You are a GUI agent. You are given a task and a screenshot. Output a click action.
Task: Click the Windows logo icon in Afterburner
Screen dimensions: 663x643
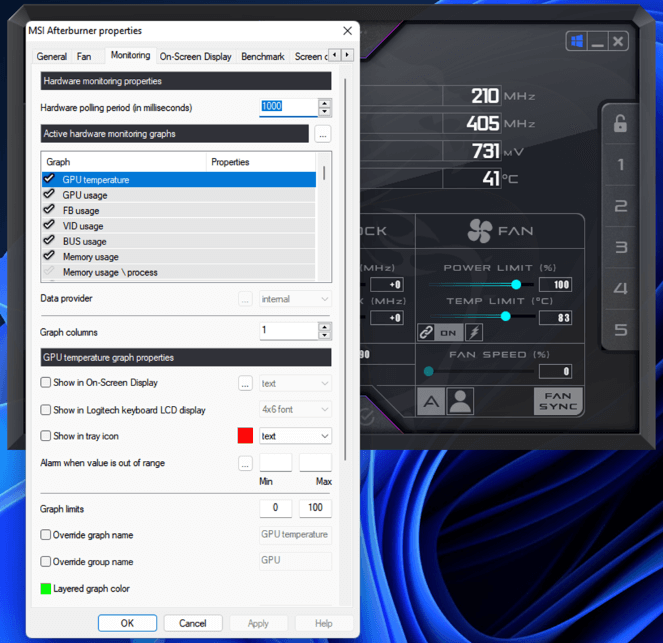point(577,41)
